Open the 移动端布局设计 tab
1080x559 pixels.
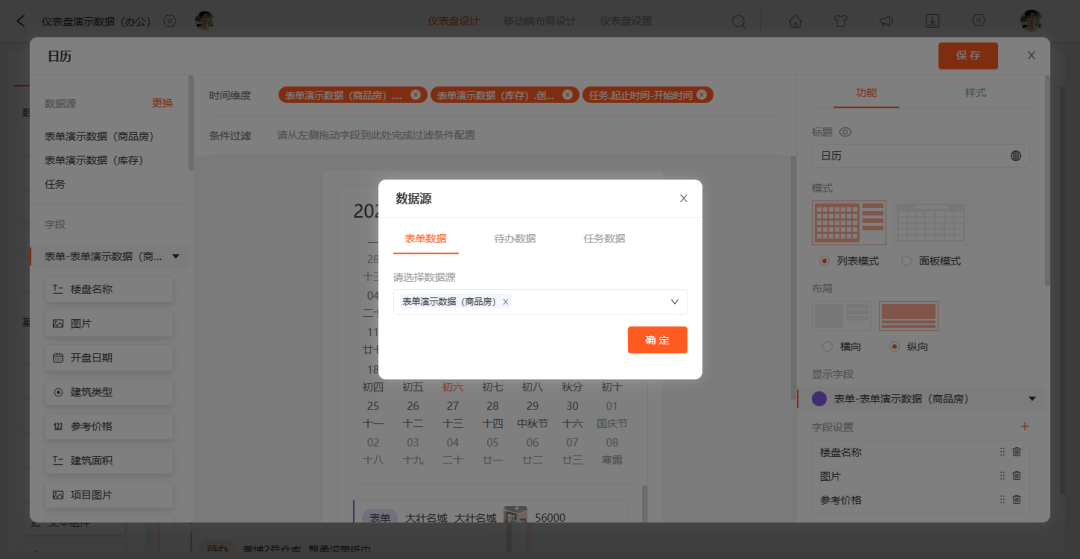[539, 21]
